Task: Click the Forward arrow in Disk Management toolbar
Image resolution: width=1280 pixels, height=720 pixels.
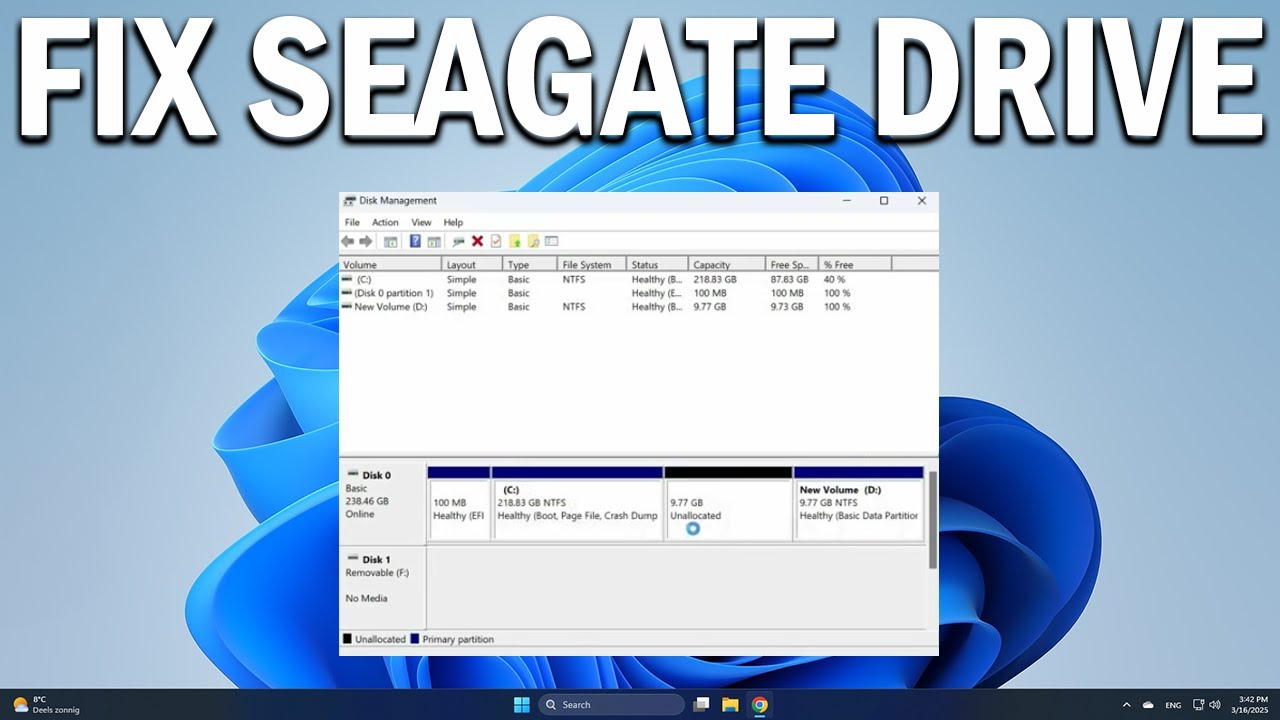Action: point(366,241)
